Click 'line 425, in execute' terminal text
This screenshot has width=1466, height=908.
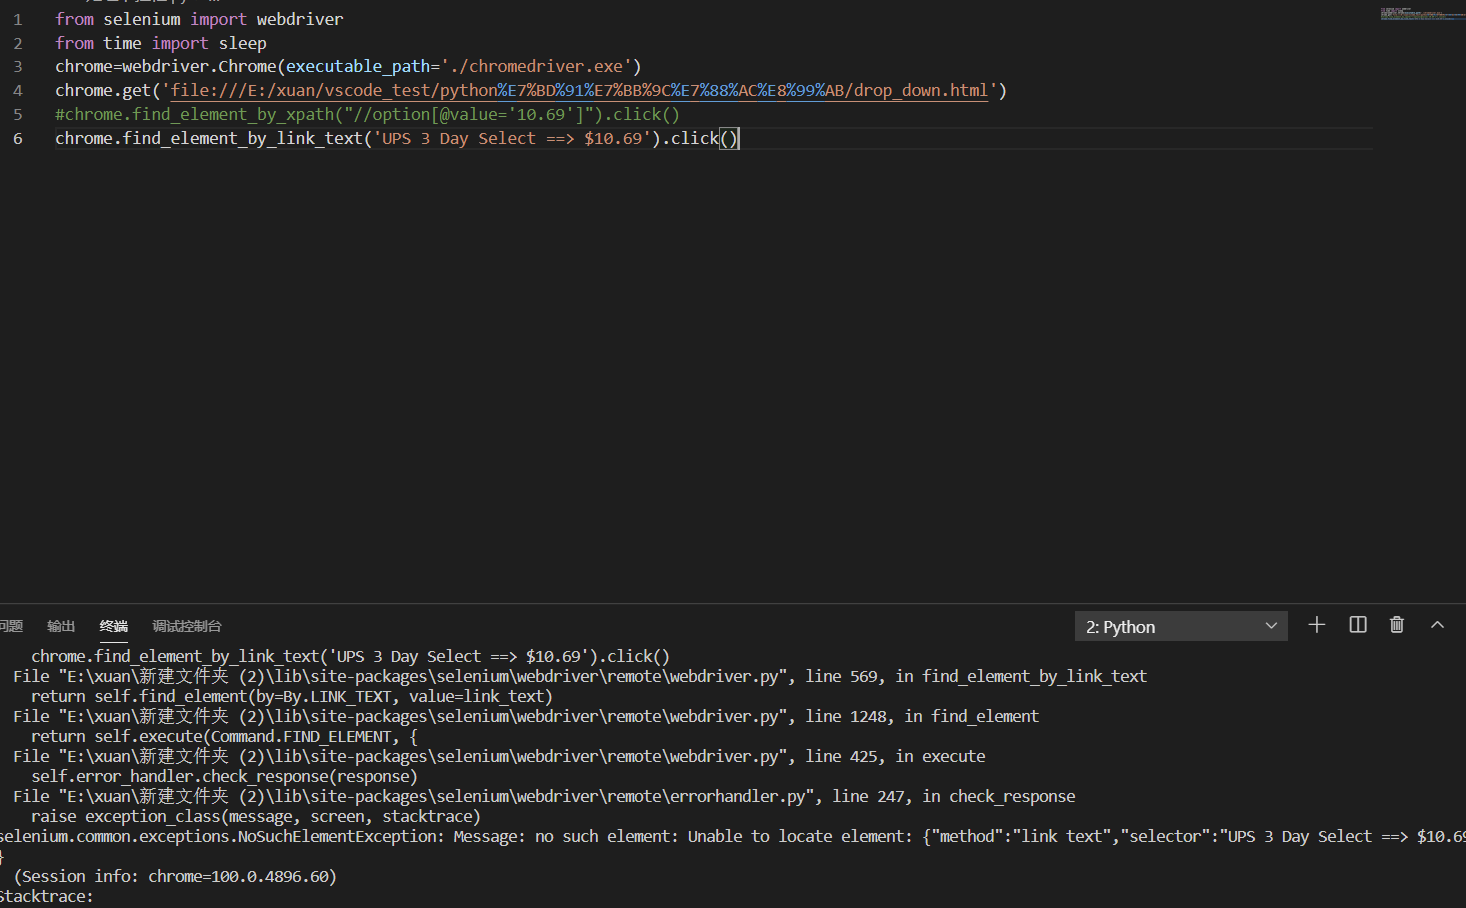(x=895, y=756)
